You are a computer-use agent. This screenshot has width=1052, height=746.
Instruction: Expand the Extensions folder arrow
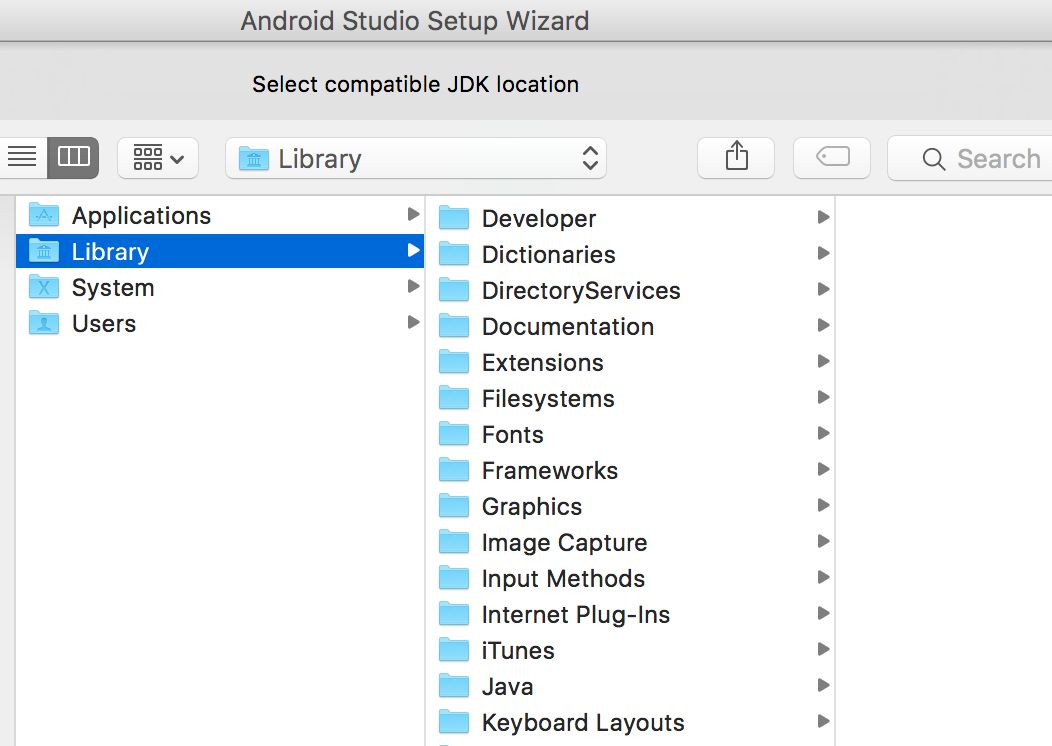(x=823, y=361)
